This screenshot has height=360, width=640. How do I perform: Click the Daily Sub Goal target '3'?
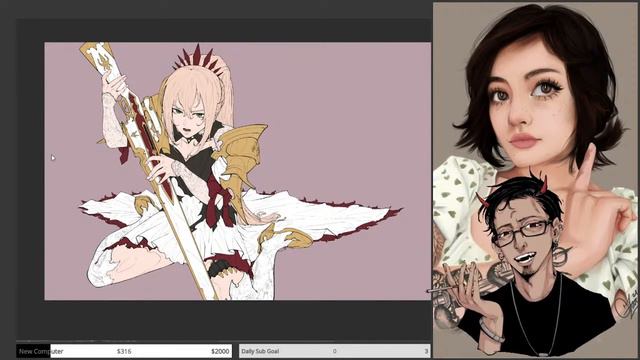pos(426,351)
